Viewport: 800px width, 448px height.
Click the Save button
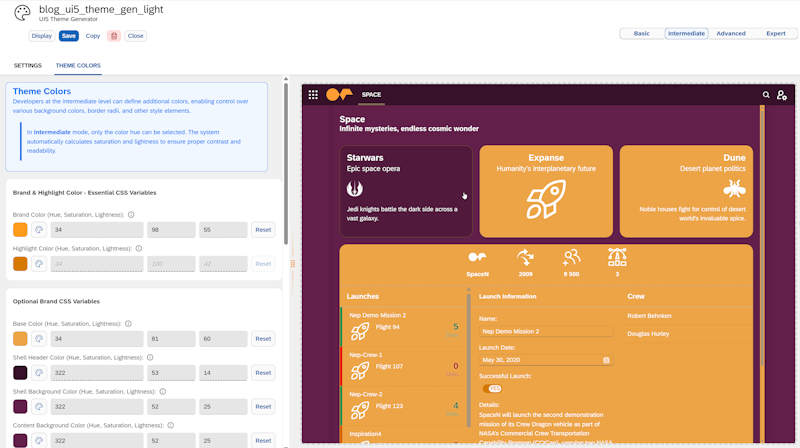pos(68,36)
